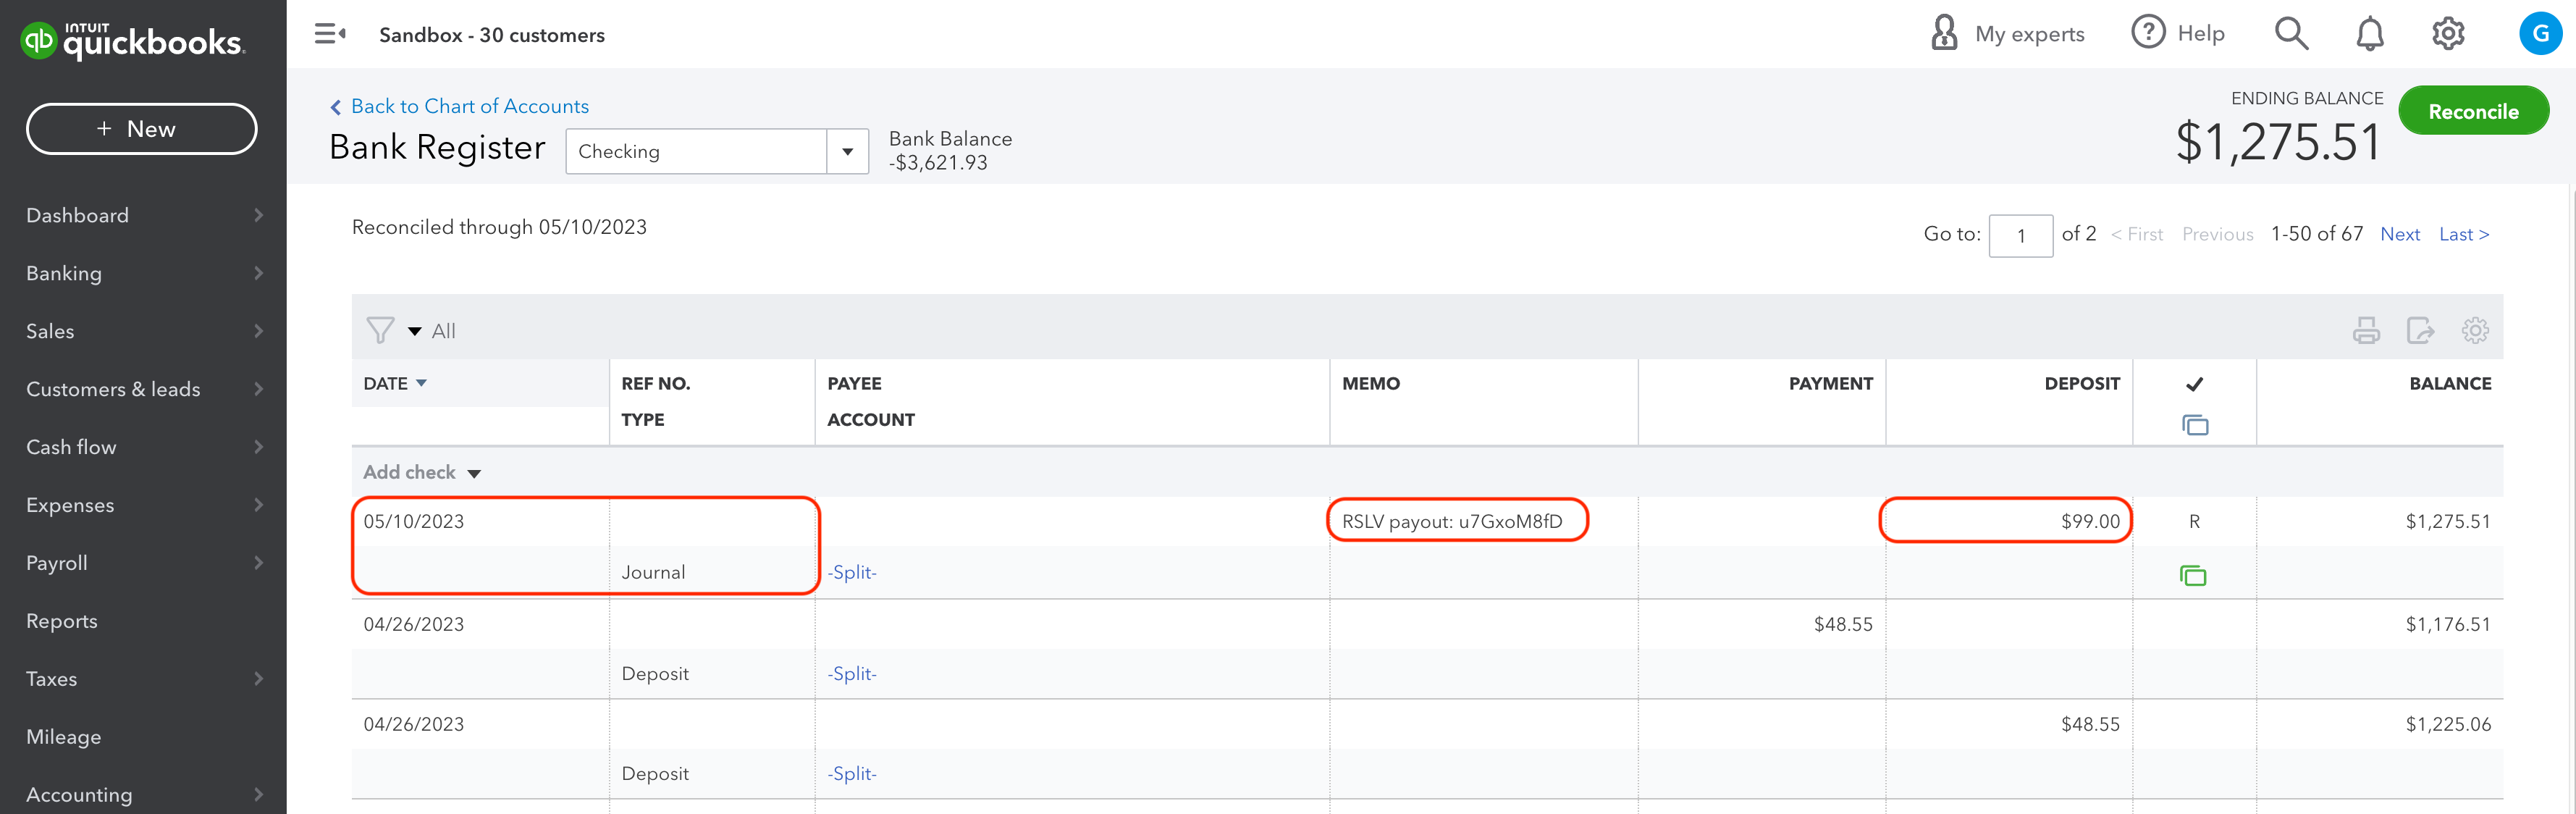2576x814 pixels.
Task: Click the checkmark column header
Action: pyautogui.click(x=2194, y=384)
